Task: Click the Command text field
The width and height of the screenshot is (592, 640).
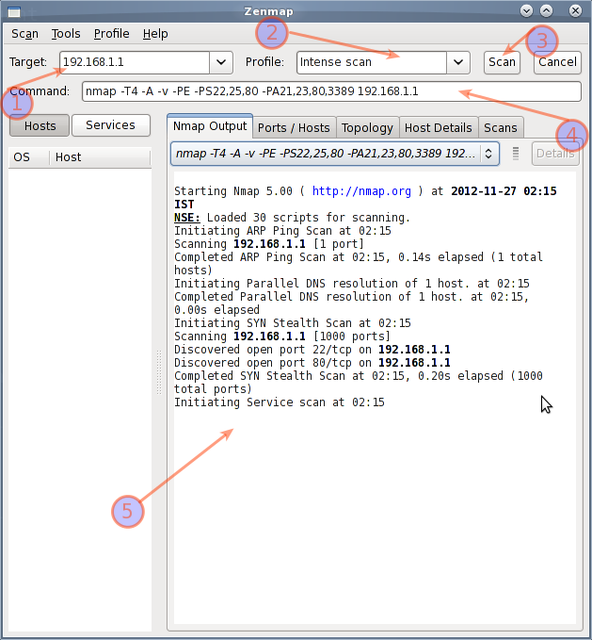Action: (x=332, y=91)
